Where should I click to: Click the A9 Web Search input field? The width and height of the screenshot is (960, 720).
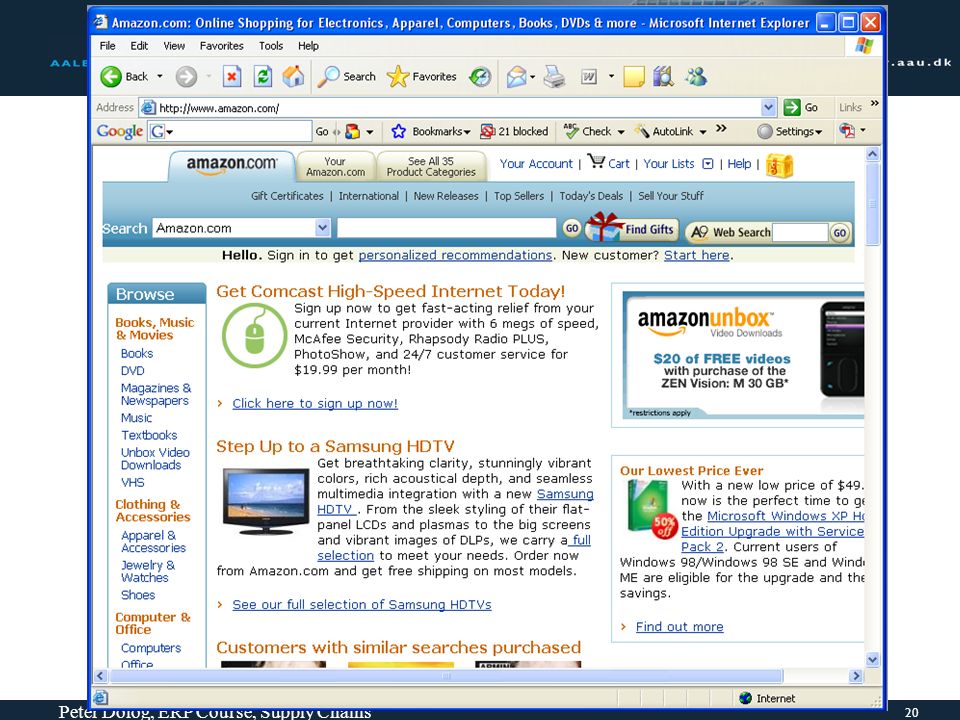(x=800, y=233)
